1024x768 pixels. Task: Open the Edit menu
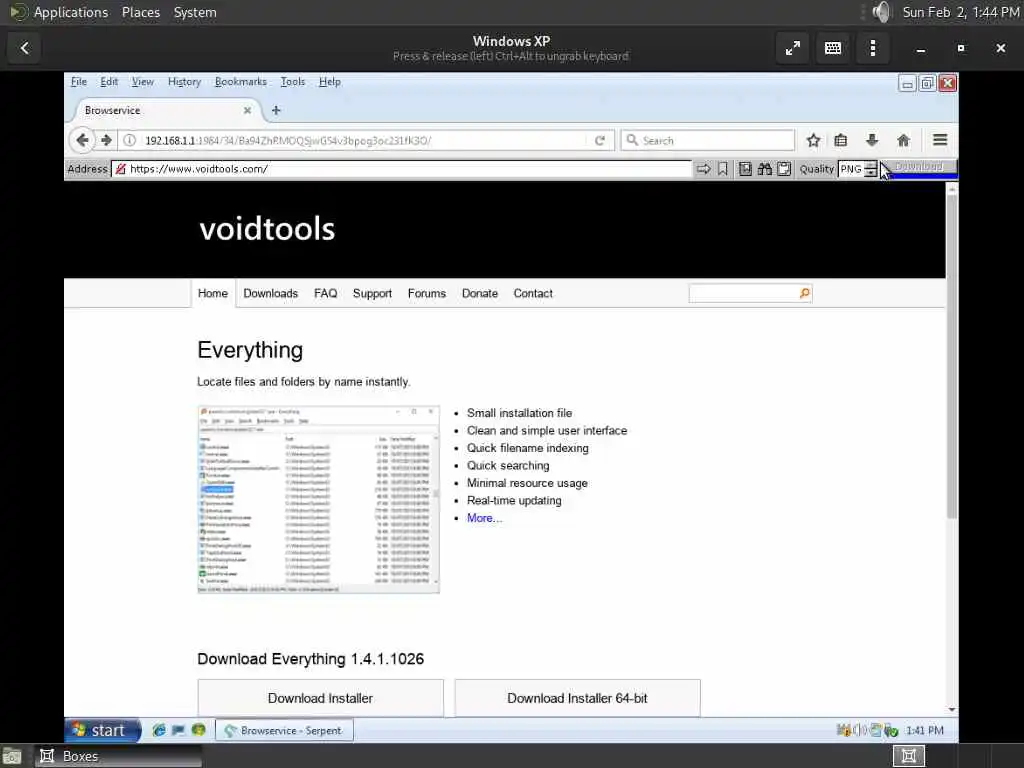tap(109, 82)
